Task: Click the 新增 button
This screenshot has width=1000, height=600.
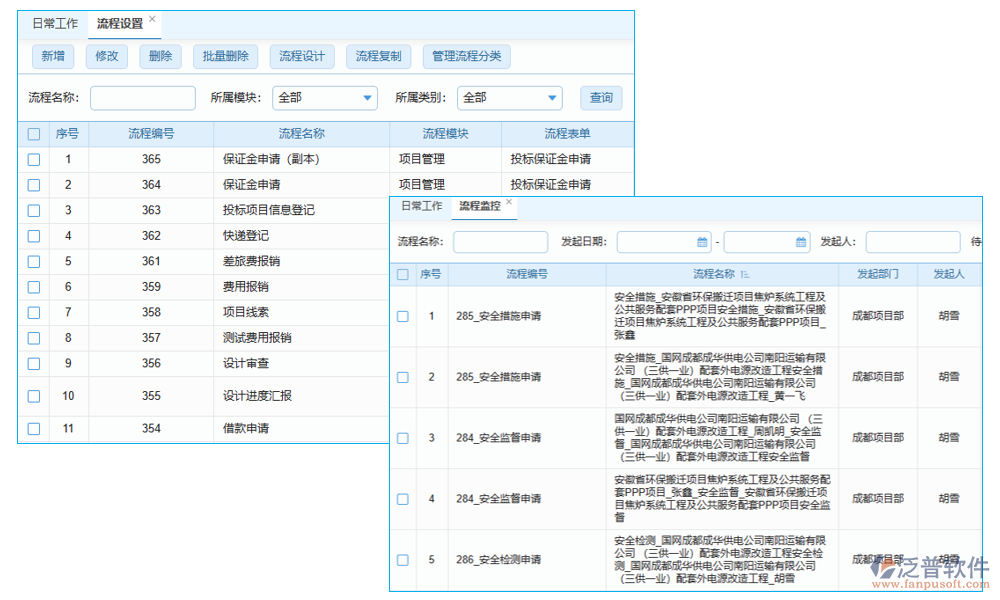Action: [52, 56]
